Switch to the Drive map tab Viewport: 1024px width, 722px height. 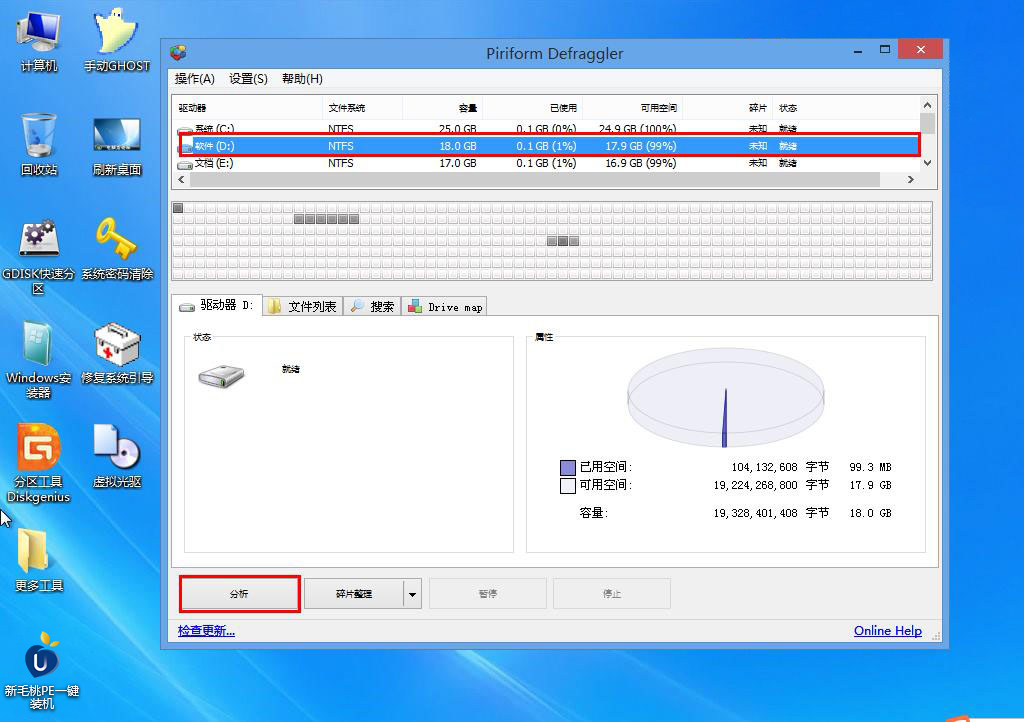tap(445, 307)
